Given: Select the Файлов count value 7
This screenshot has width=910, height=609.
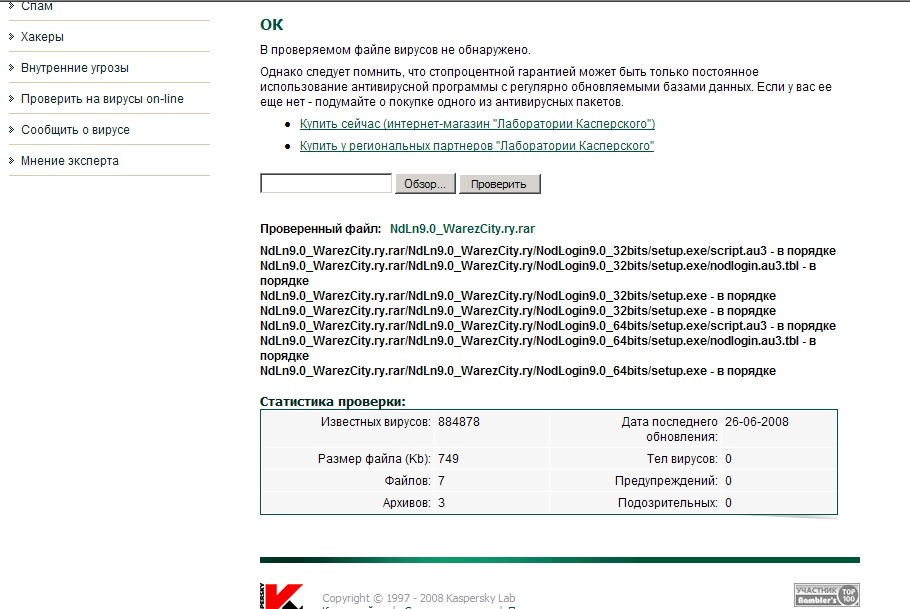Looking at the screenshot, I should click(x=442, y=481).
